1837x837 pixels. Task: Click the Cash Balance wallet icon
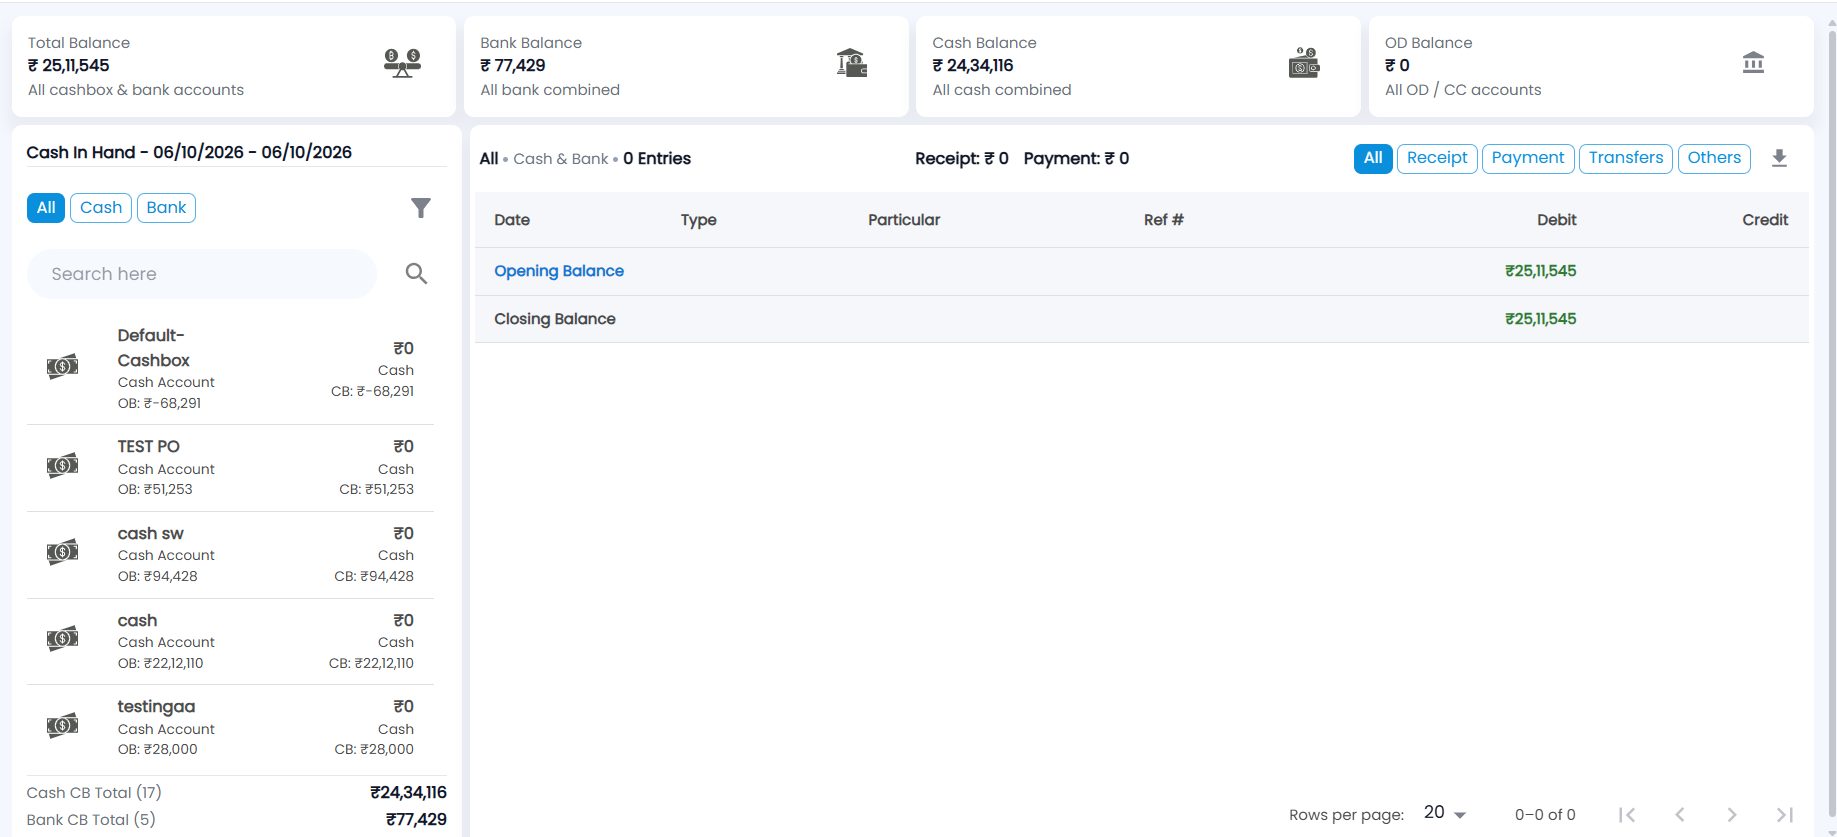pyautogui.click(x=1304, y=63)
